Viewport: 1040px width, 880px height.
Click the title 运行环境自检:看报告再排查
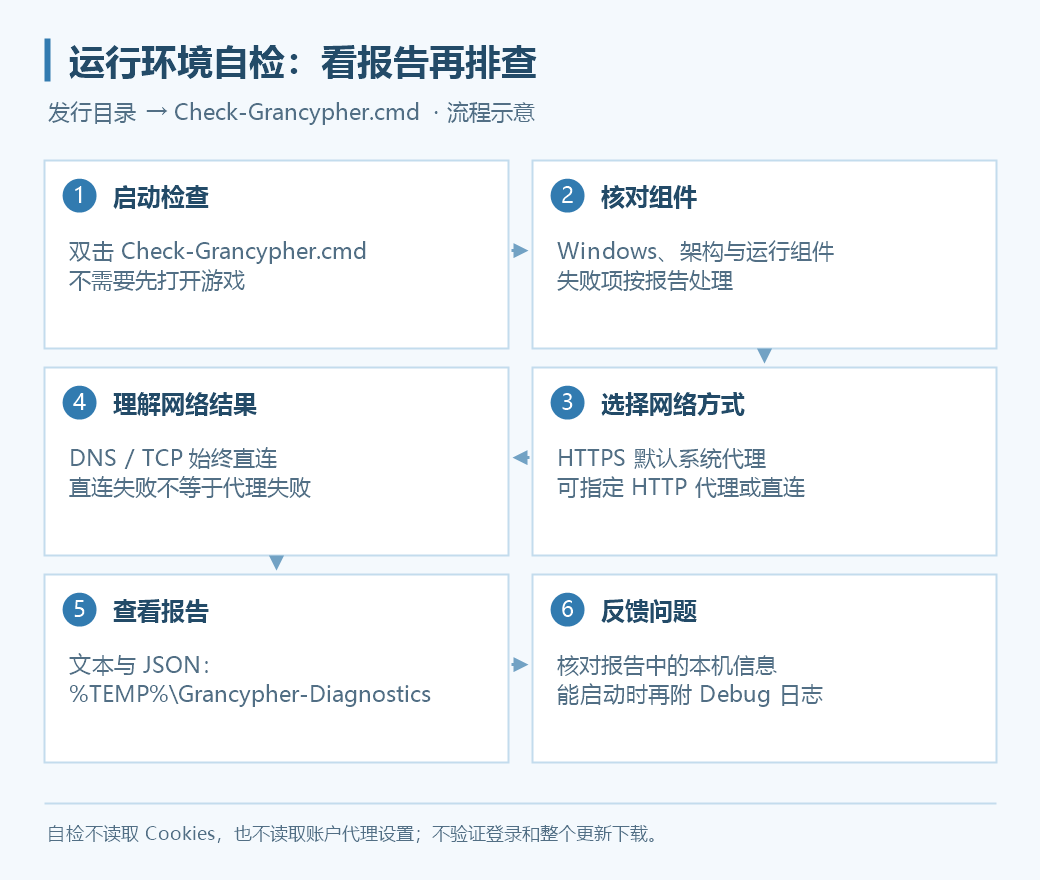click(302, 62)
